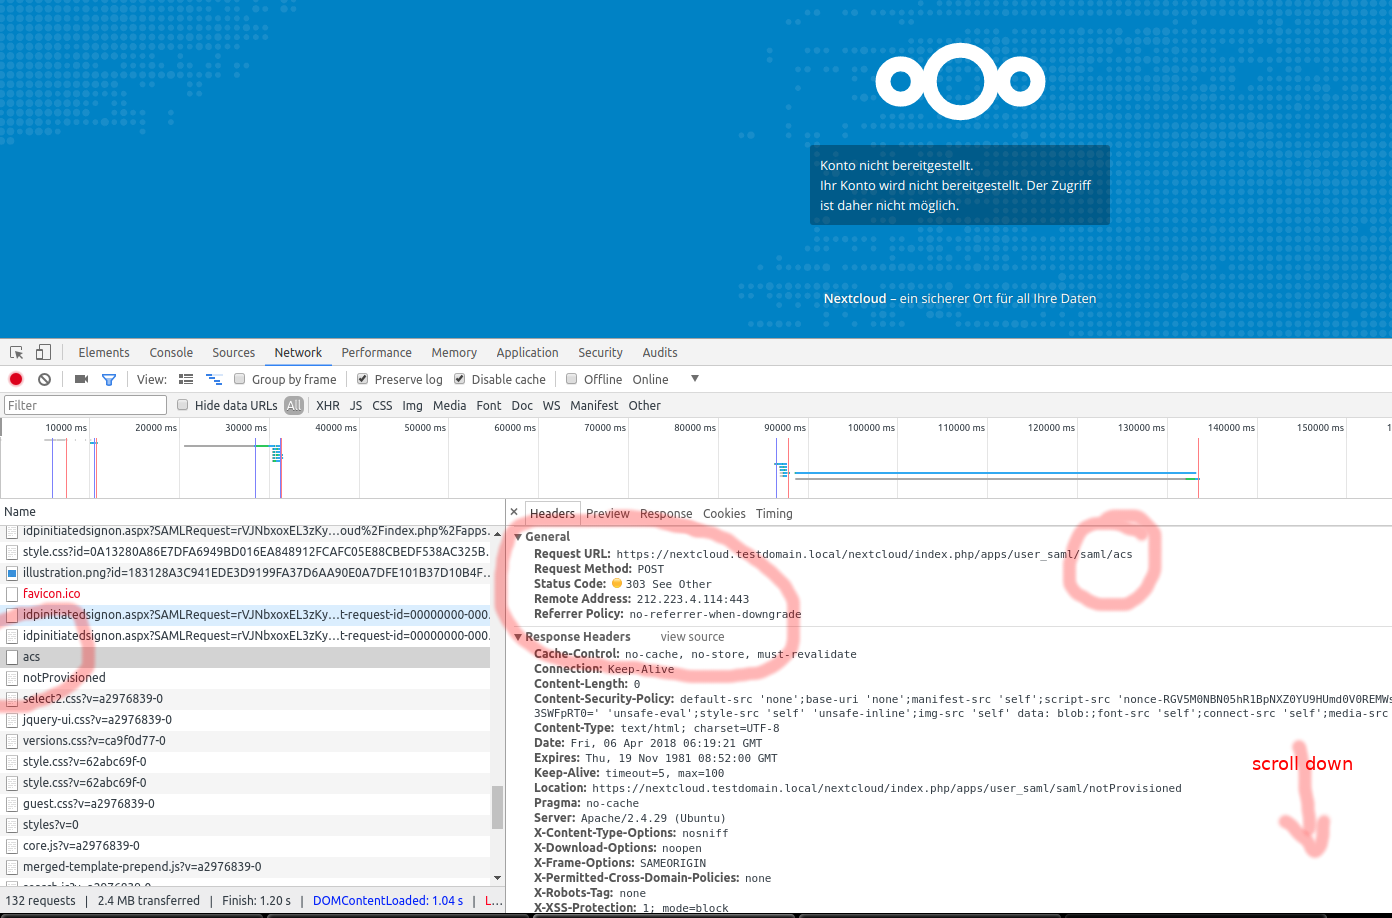This screenshot has height=918, width=1392.
Task: Click file icon next to acs request
Action: point(12,657)
